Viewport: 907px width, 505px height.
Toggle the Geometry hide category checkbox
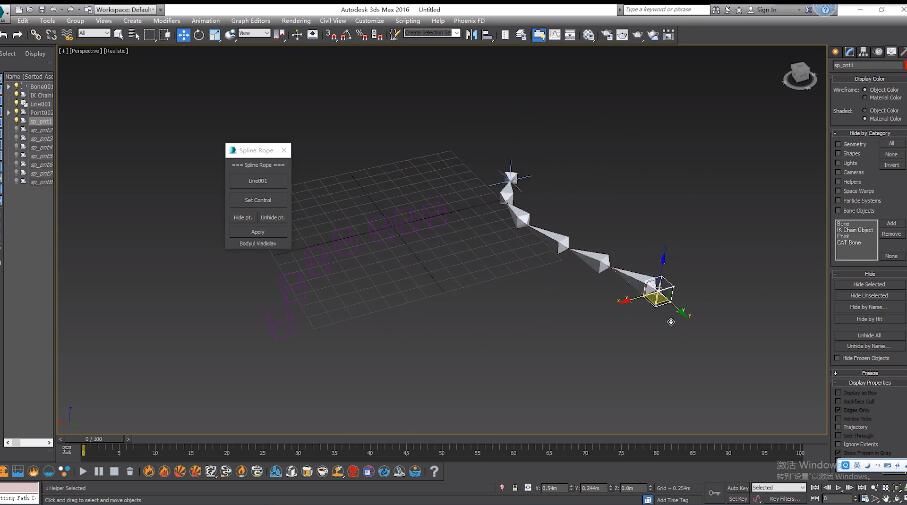pos(838,144)
